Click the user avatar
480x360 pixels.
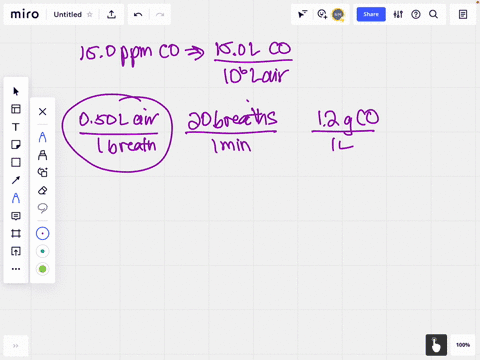pos(338,14)
